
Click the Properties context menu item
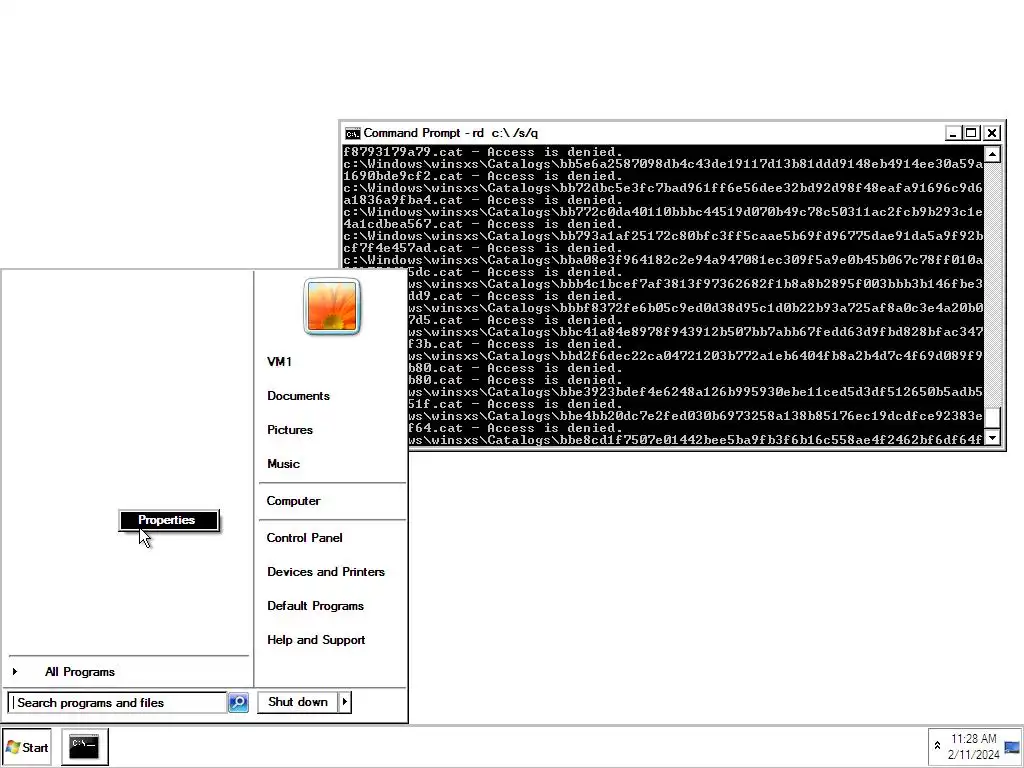click(x=169, y=520)
